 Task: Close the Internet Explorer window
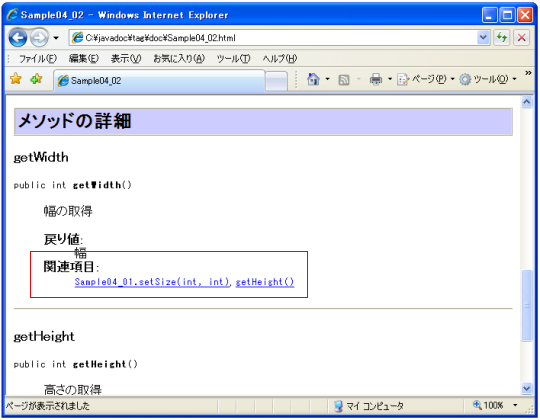point(525,15)
